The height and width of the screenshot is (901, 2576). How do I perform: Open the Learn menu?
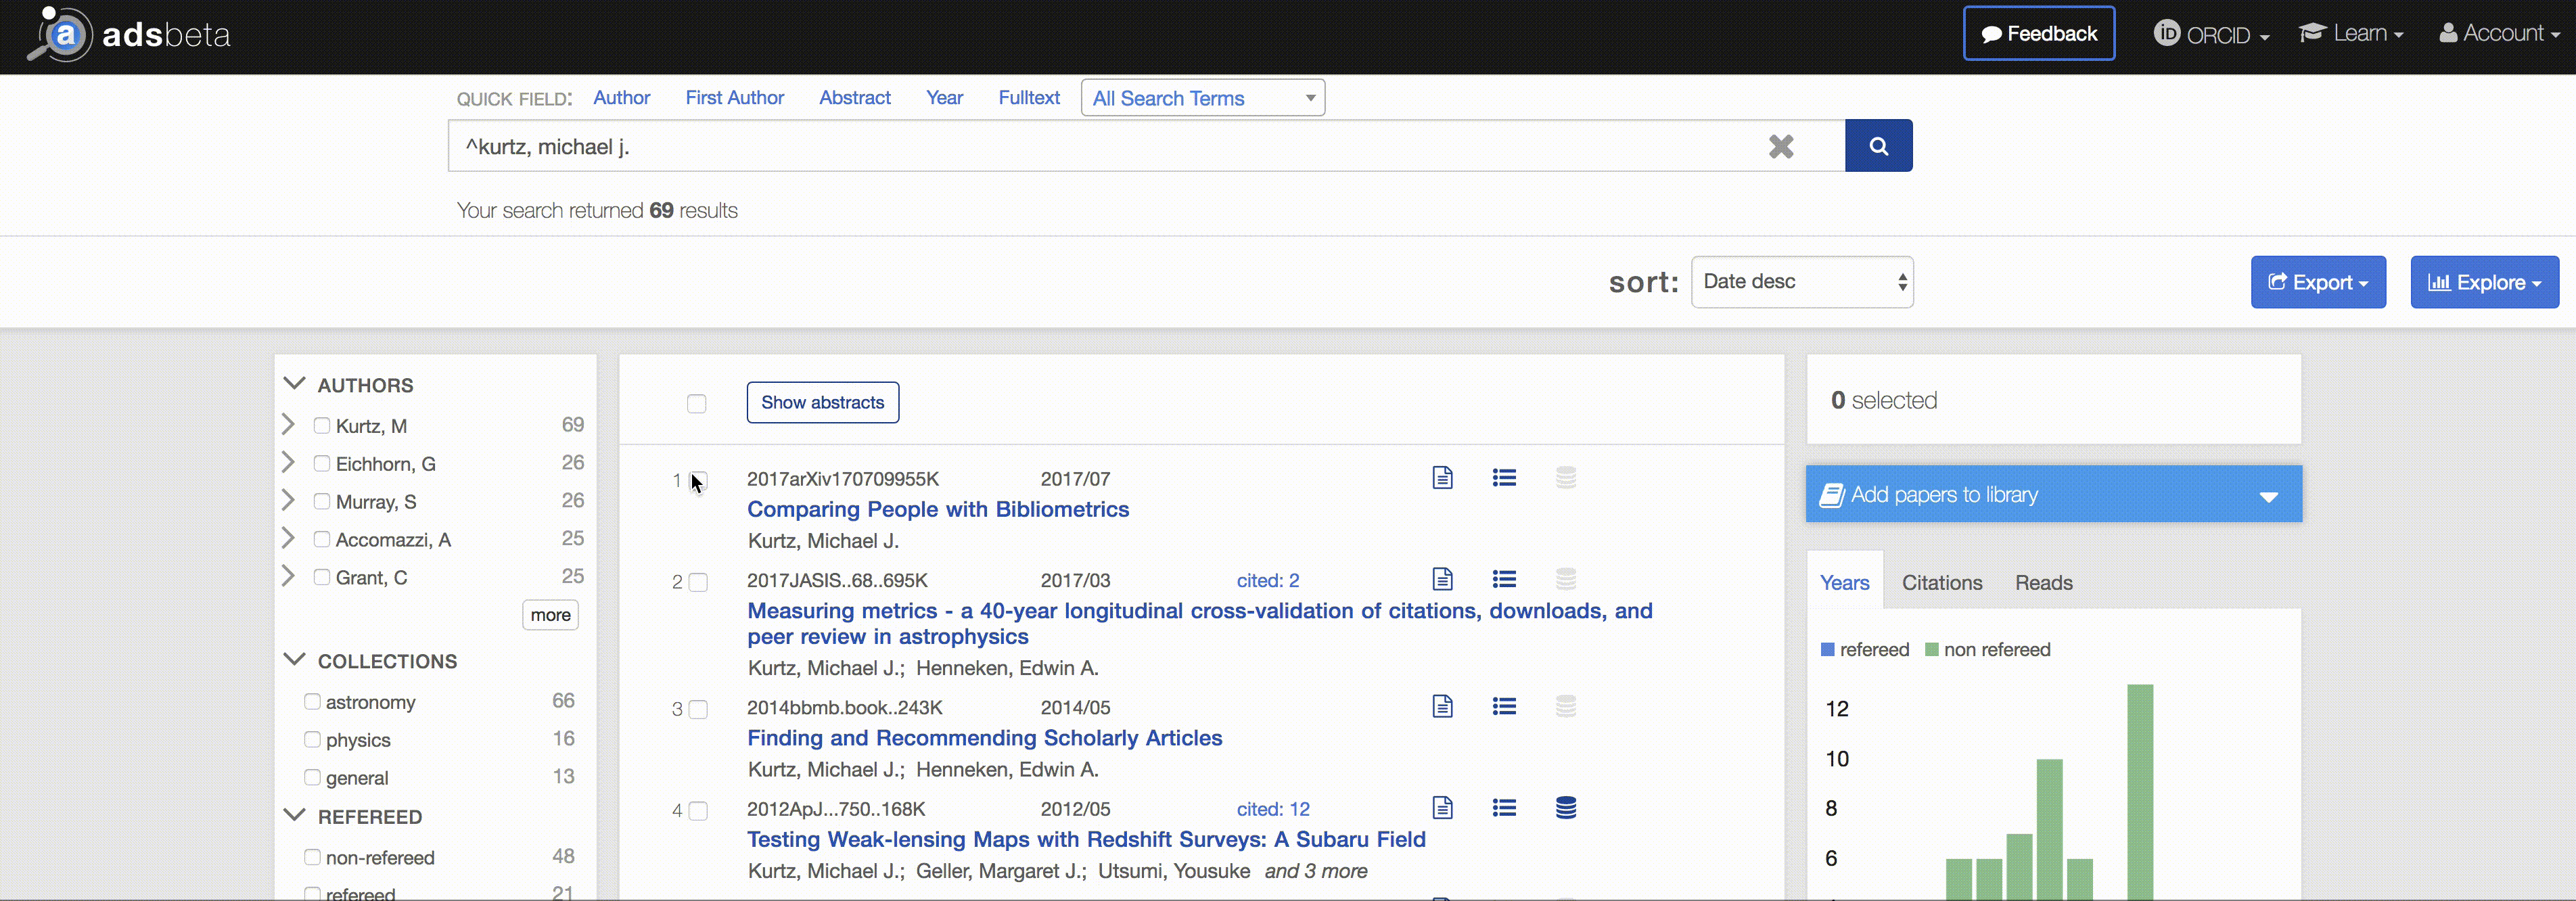coord(2352,33)
